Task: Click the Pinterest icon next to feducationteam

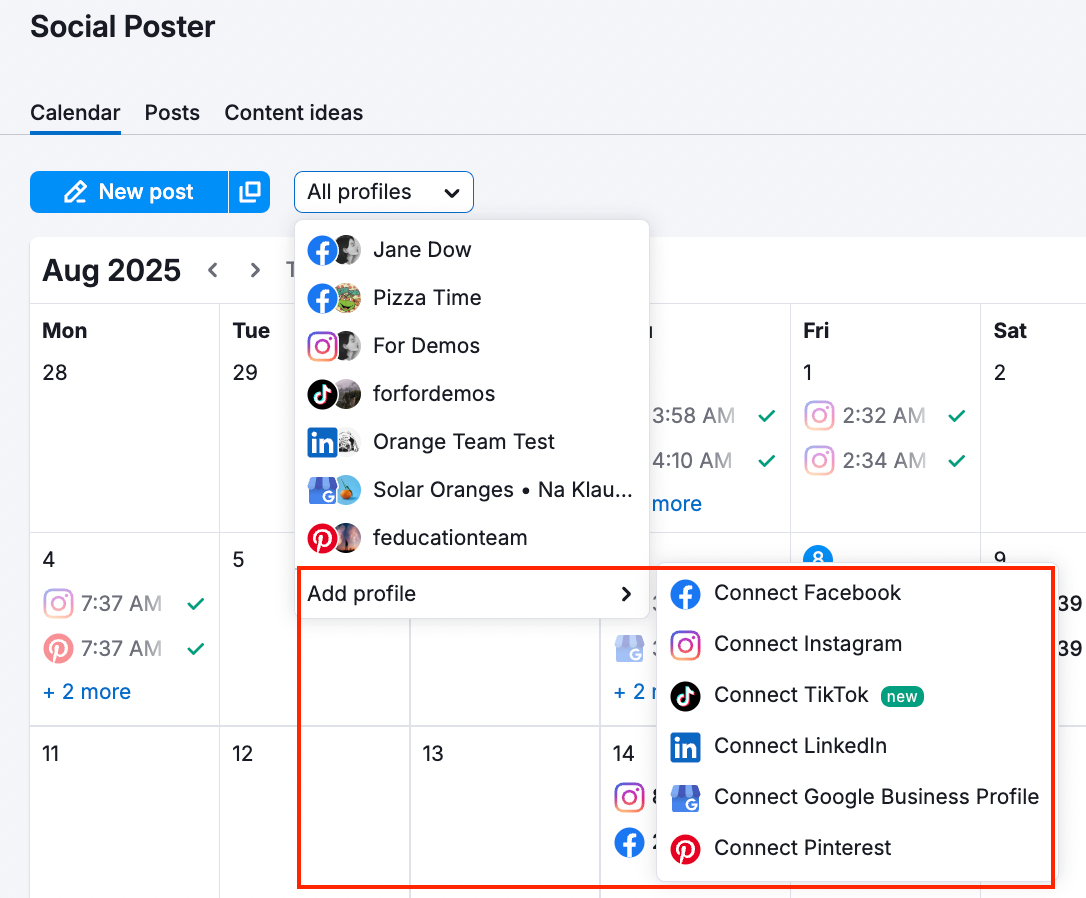Action: [321, 538]
